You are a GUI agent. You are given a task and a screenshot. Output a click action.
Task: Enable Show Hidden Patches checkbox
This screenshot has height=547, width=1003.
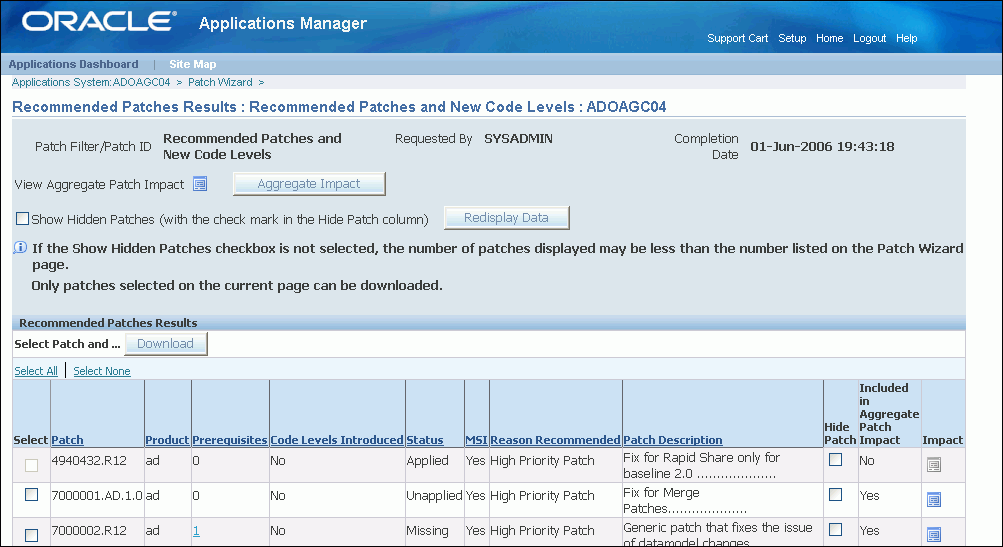click(x=22, y=219)
